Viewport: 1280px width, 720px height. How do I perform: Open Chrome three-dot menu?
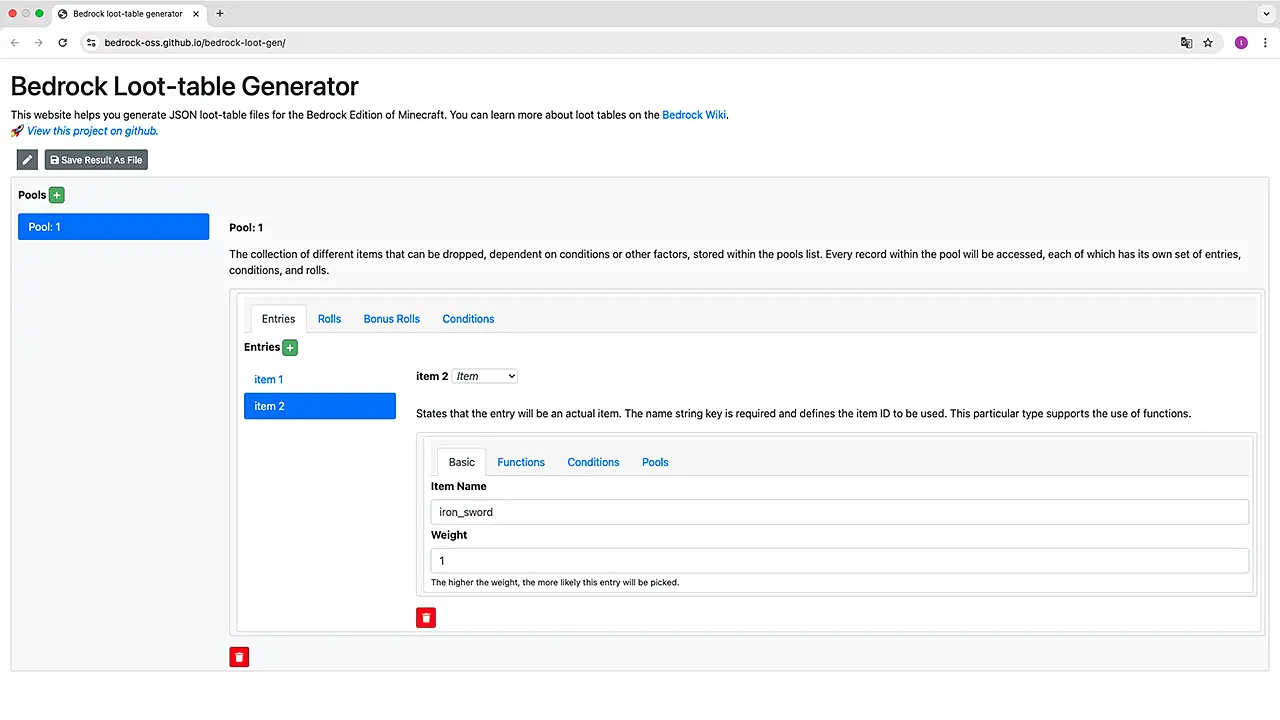click(1265, 43)
